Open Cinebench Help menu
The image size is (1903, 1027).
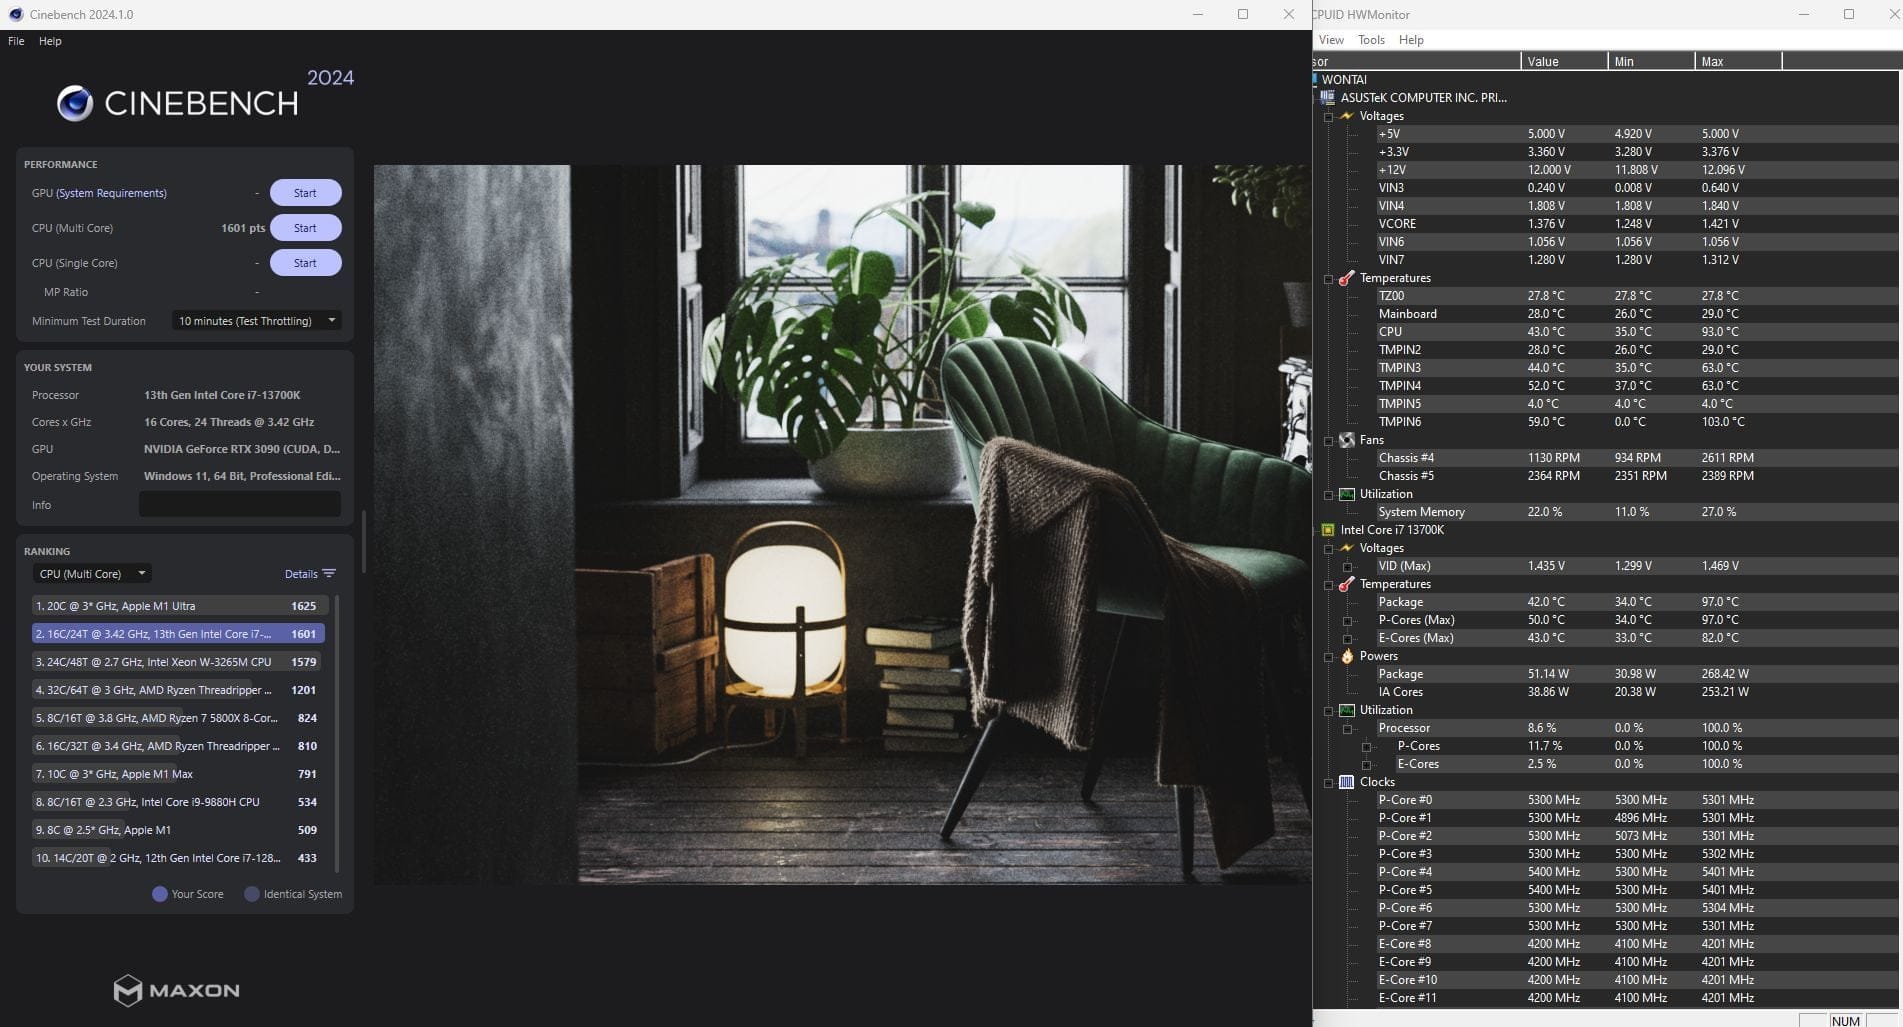pyautogui.click(x=50, y=41)
